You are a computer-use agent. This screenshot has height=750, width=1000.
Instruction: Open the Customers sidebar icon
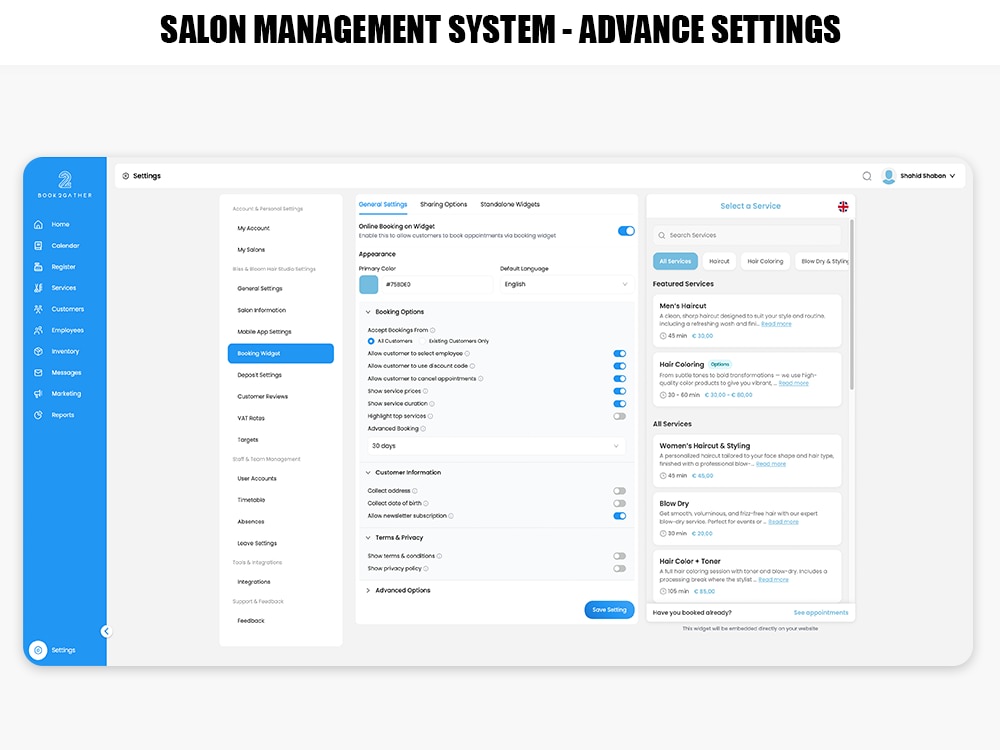pyautogui.click(x=38, y=309)
